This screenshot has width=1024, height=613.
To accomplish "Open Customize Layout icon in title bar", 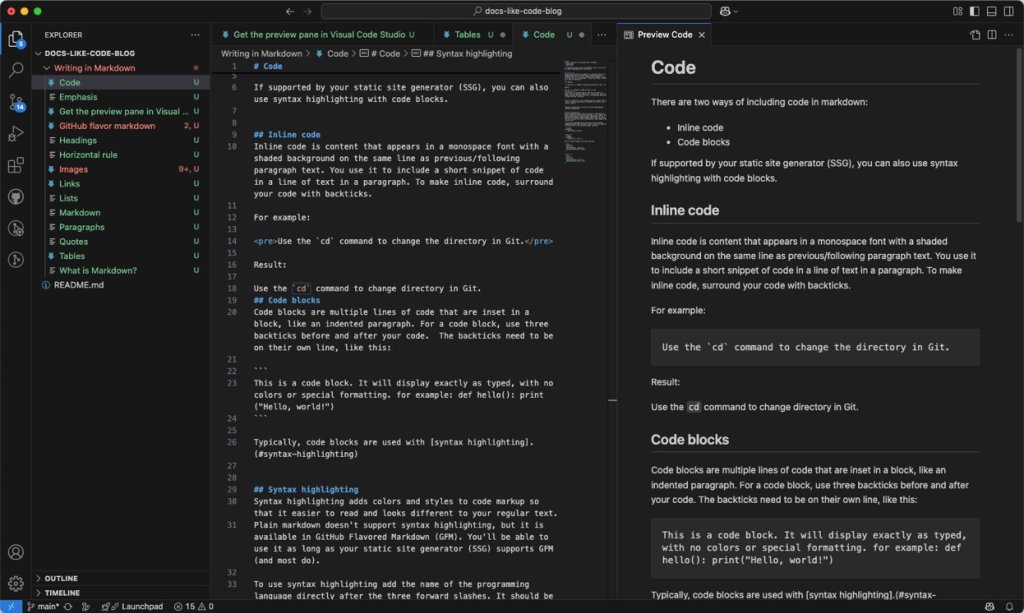I will [957, 11].
